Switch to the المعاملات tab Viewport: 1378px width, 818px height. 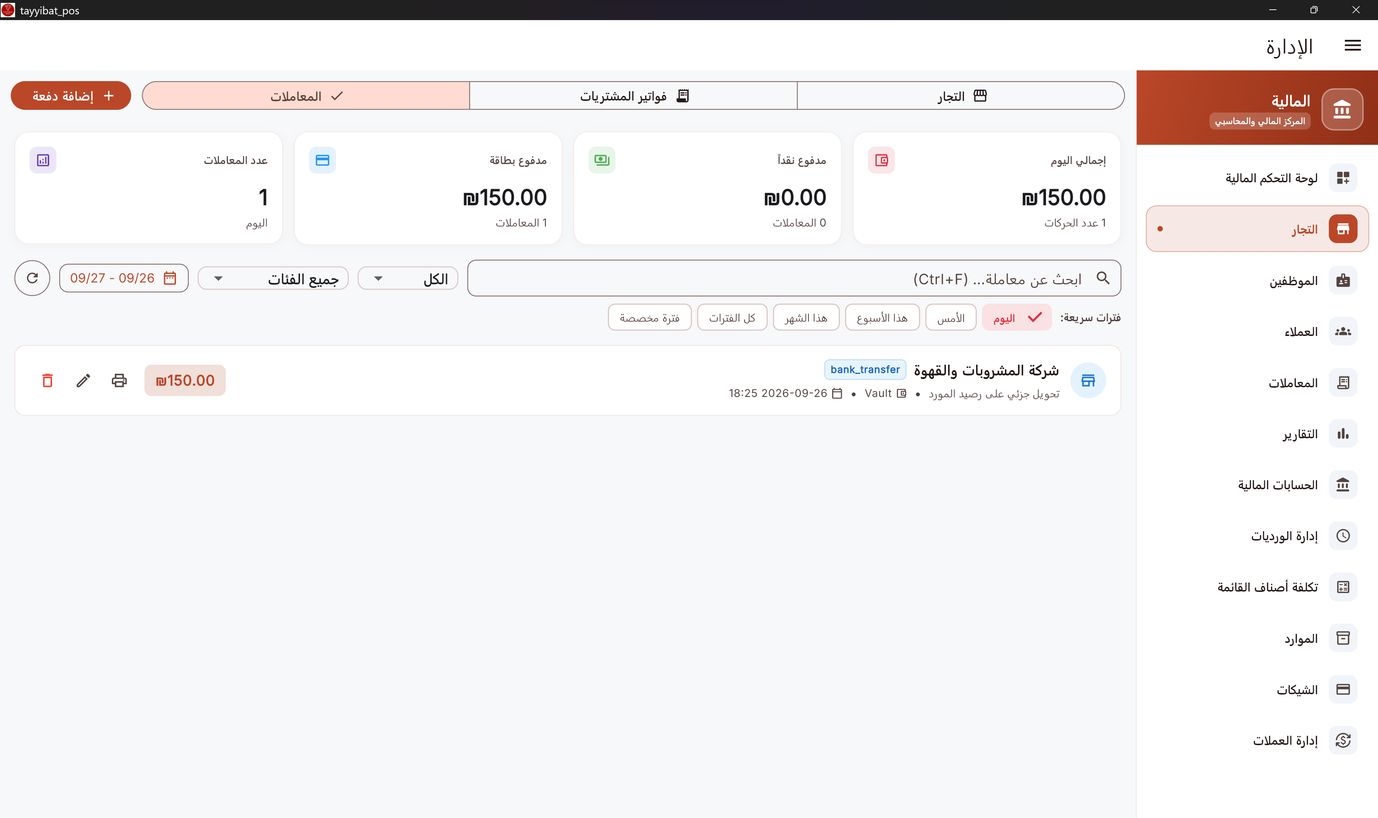(x=306, y=96)
